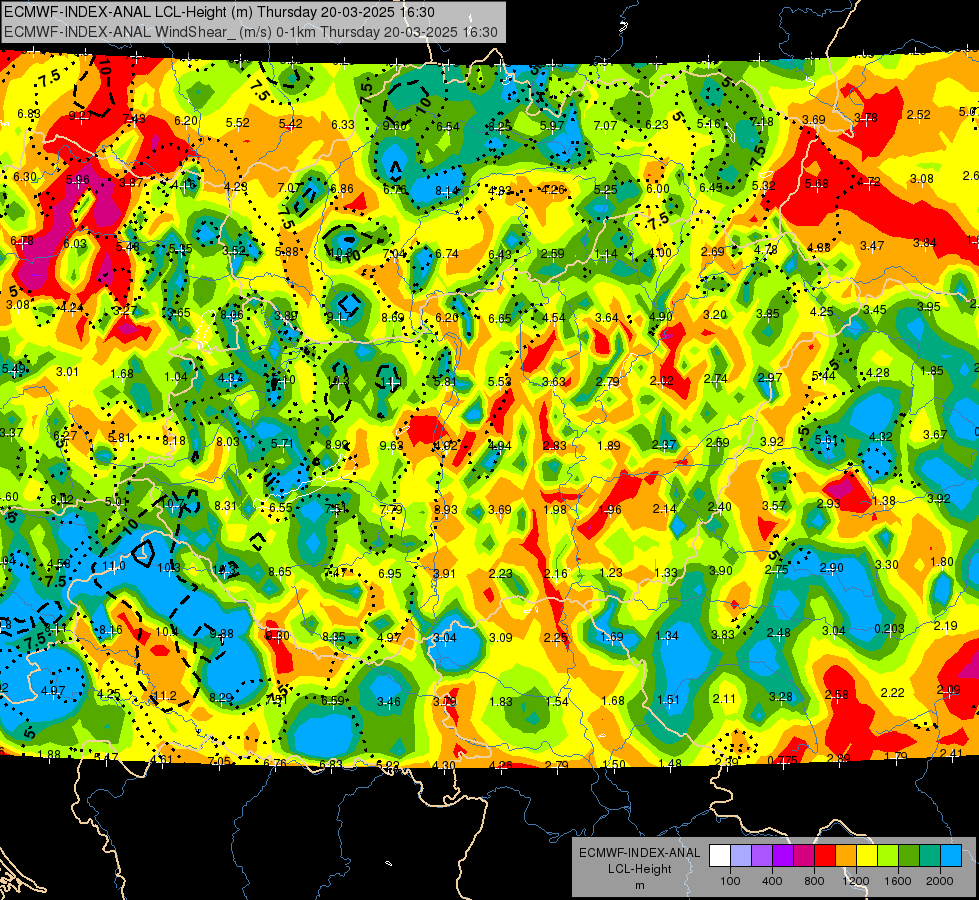Click the map value 4.32
The width and height of the screenshot is (979, 900).
coord(880,437)
